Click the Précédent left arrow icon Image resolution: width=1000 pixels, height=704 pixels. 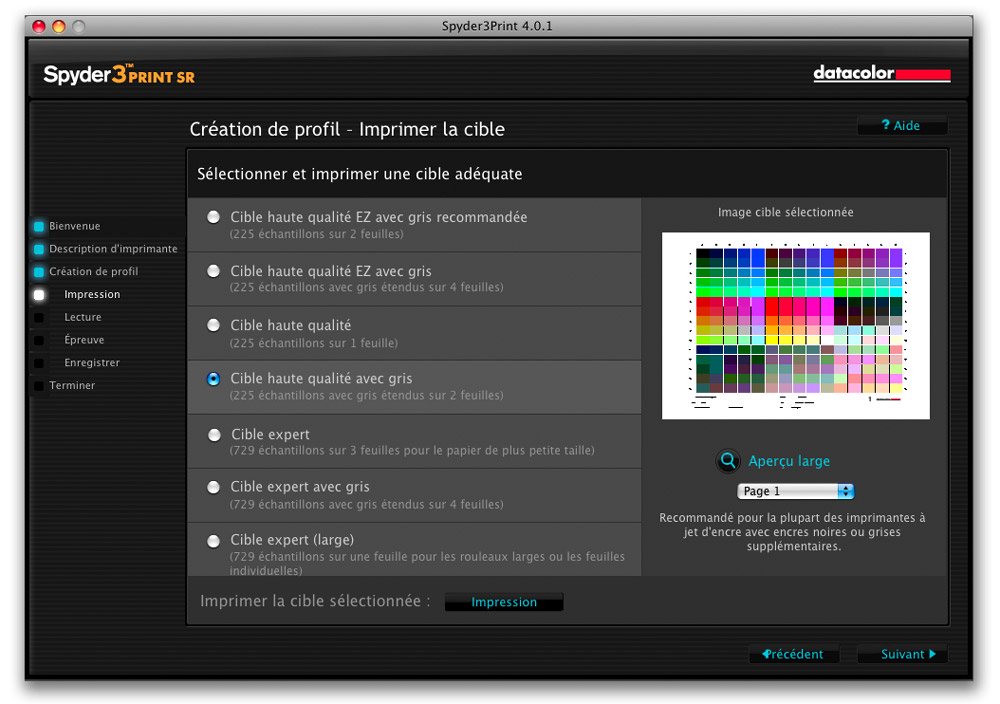coord(767,654)
